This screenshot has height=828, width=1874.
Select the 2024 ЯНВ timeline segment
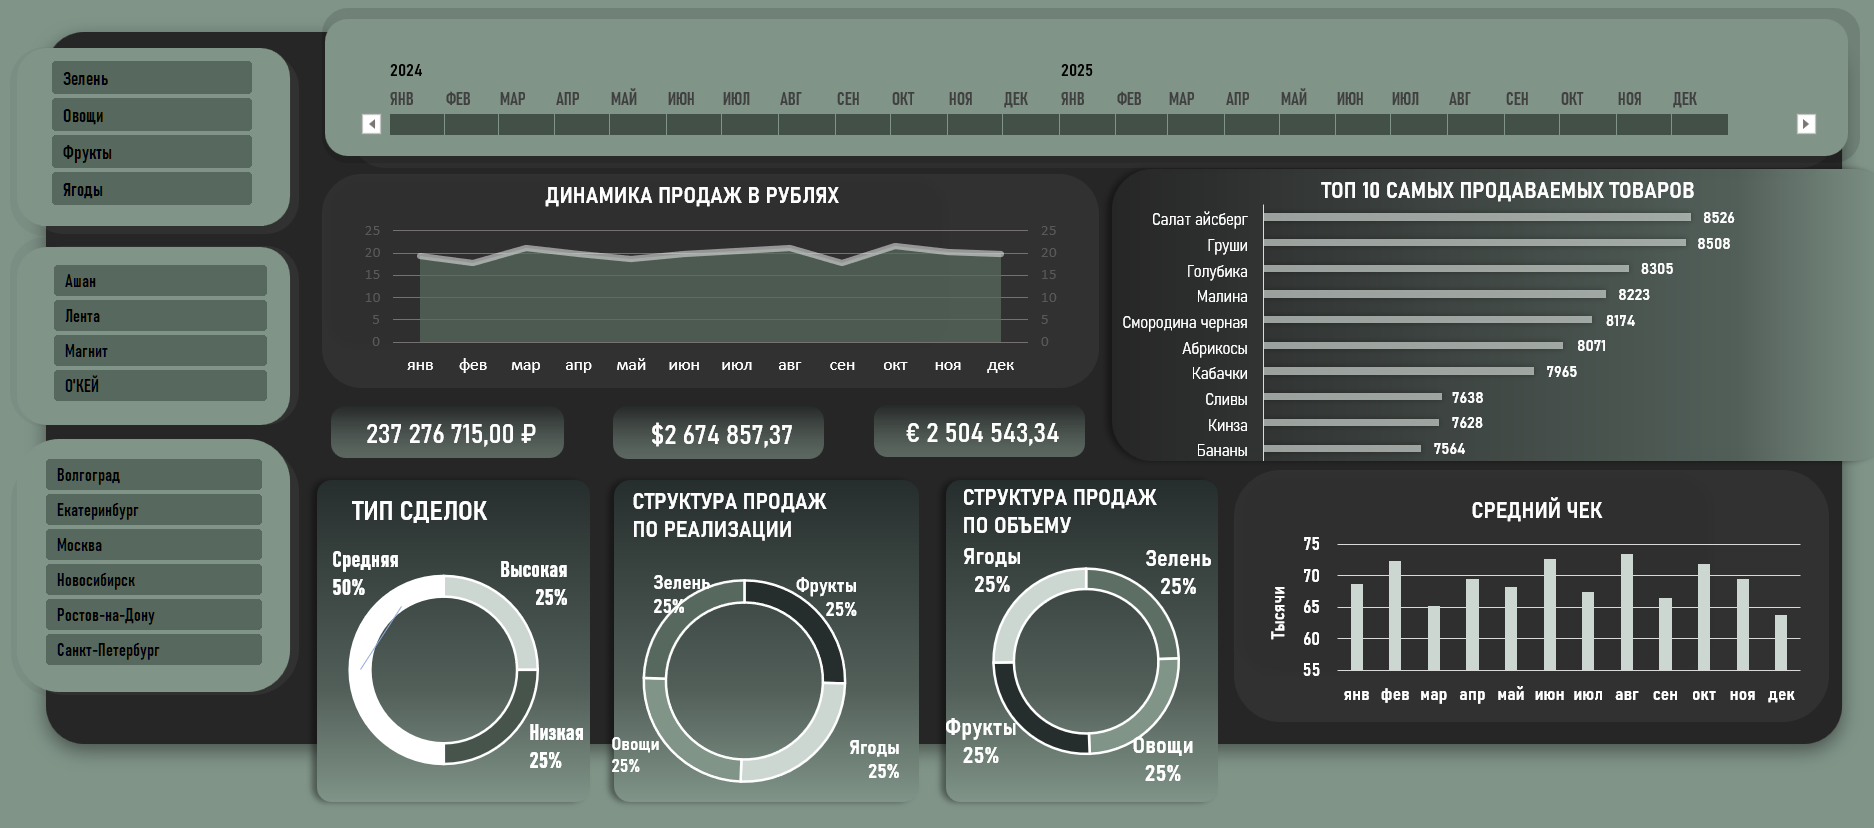pos(417,125)
